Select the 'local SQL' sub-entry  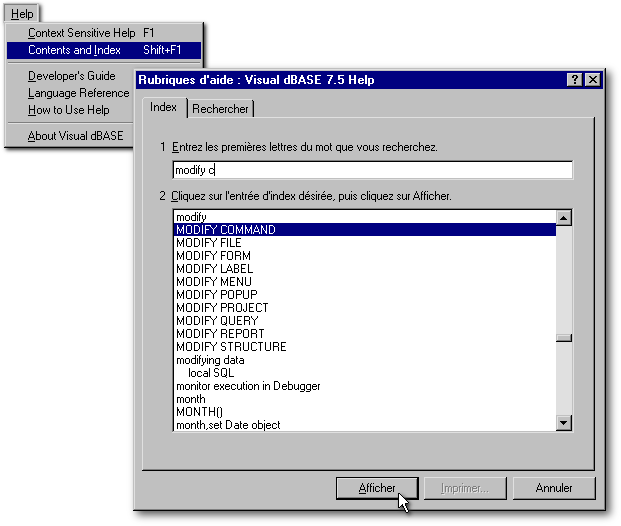coord(365,373)
